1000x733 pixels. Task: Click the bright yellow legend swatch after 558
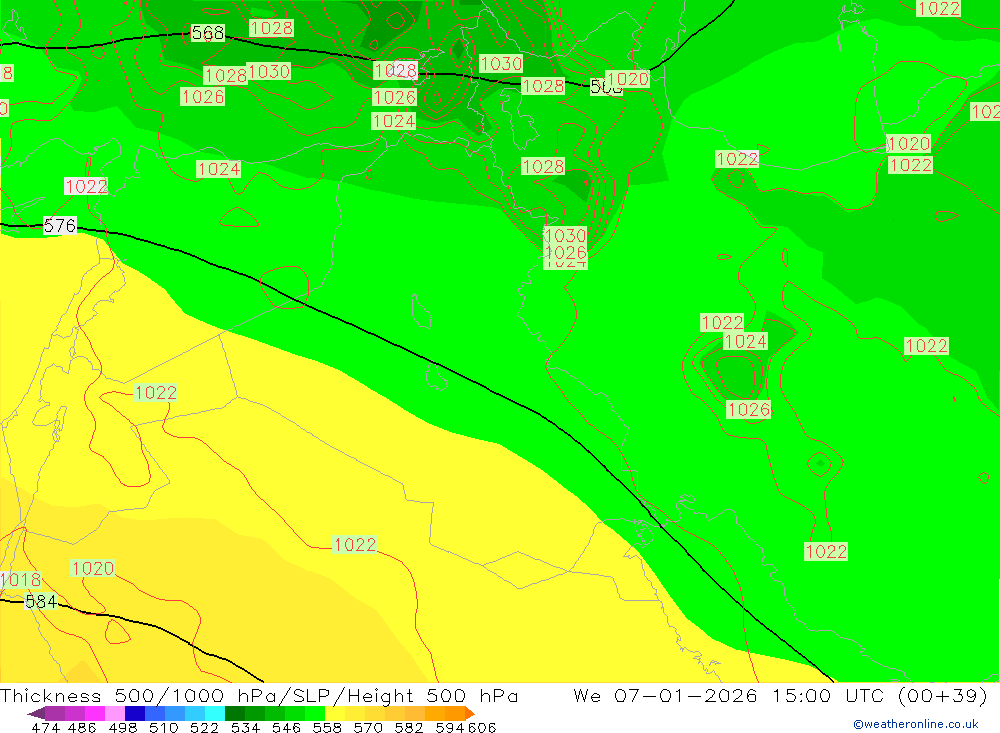[335, 713]
